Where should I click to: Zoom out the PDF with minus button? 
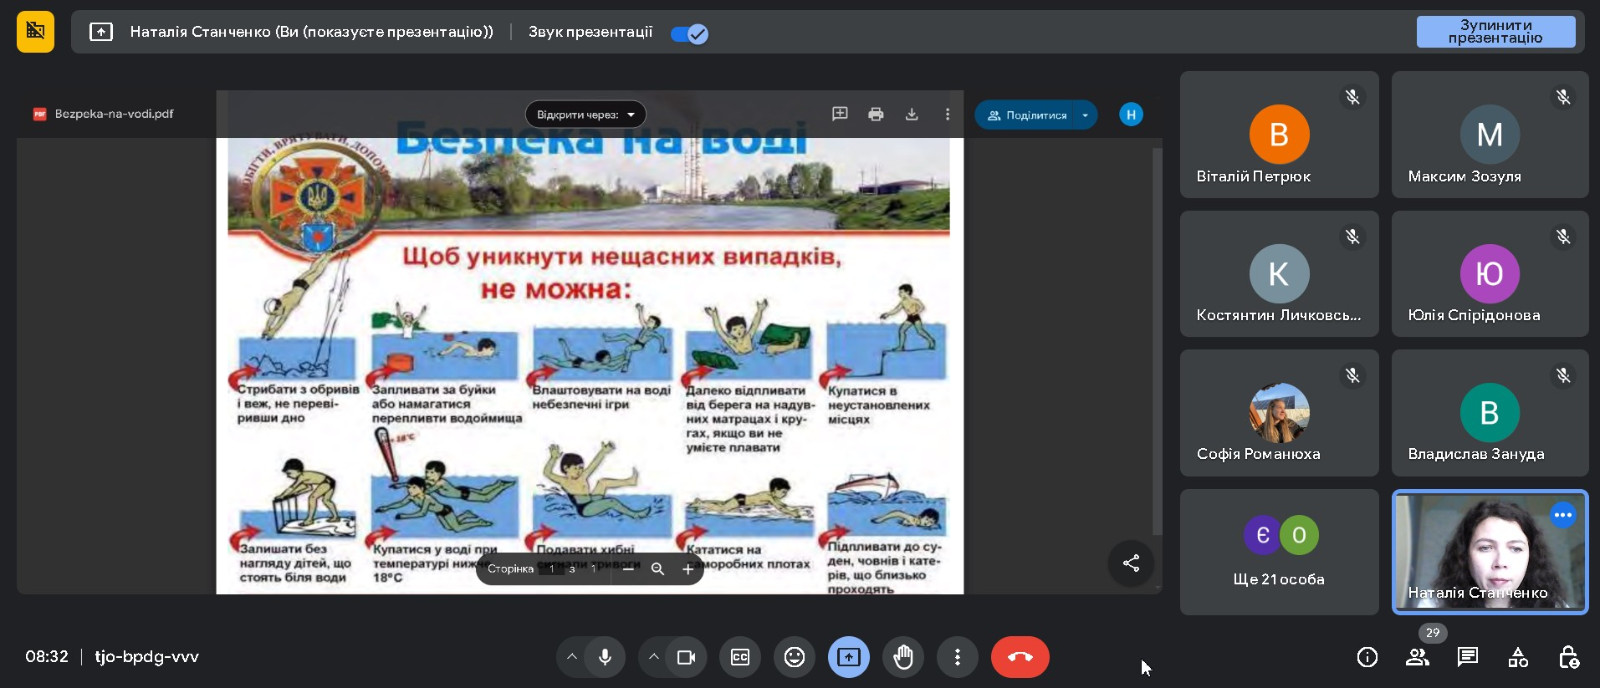tap(628, 569)
